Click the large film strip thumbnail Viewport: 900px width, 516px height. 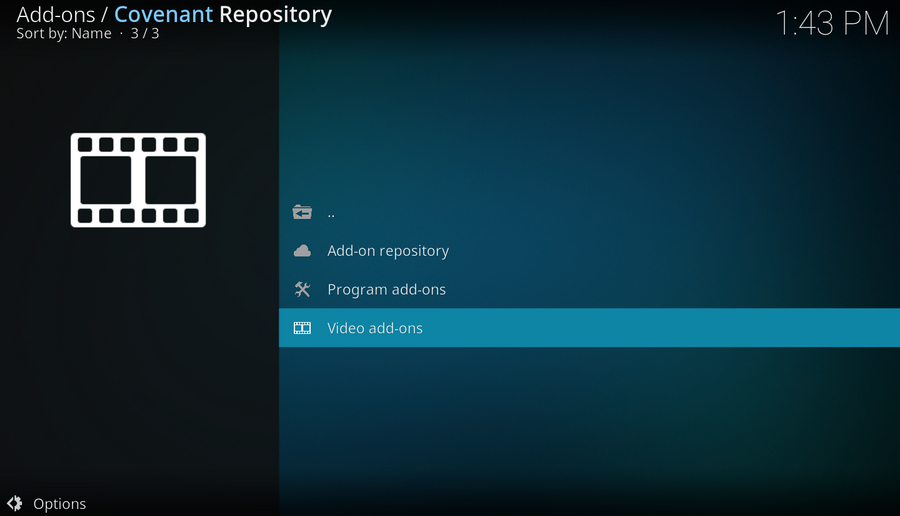138,180
